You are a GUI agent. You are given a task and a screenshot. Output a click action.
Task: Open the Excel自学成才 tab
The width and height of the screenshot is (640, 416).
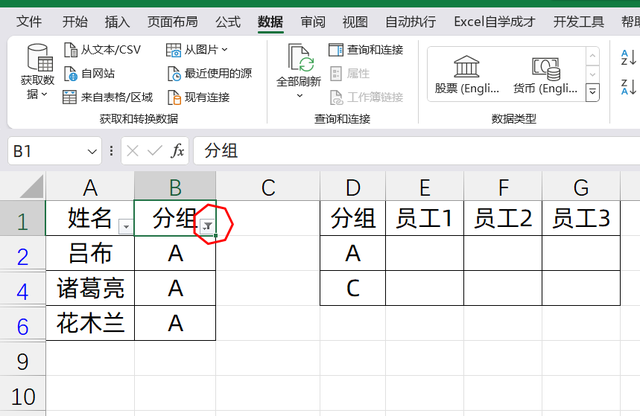pyautogui.click(x=494, y=22)
